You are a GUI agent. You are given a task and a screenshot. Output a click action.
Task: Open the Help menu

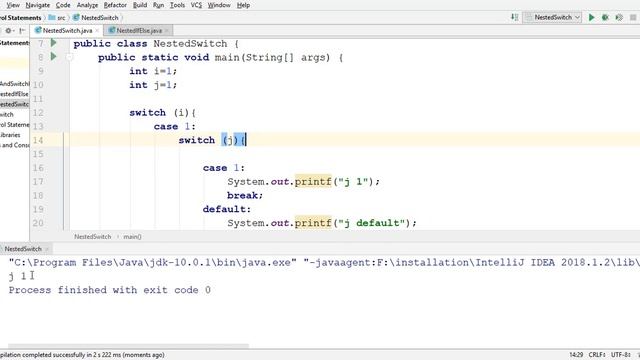coord(243,5)
